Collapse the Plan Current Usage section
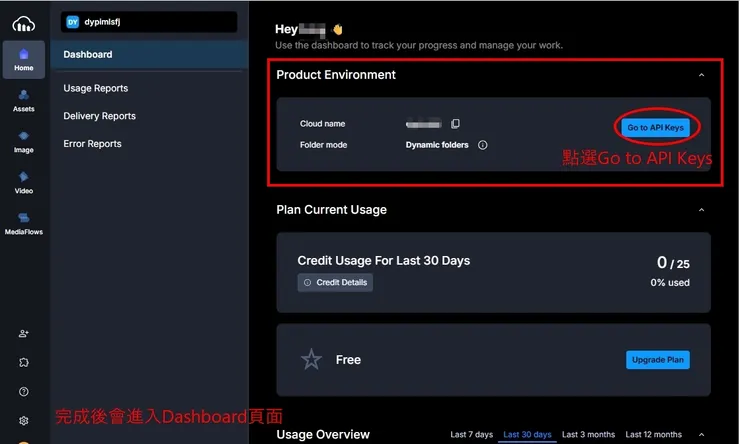 point(701,210)
